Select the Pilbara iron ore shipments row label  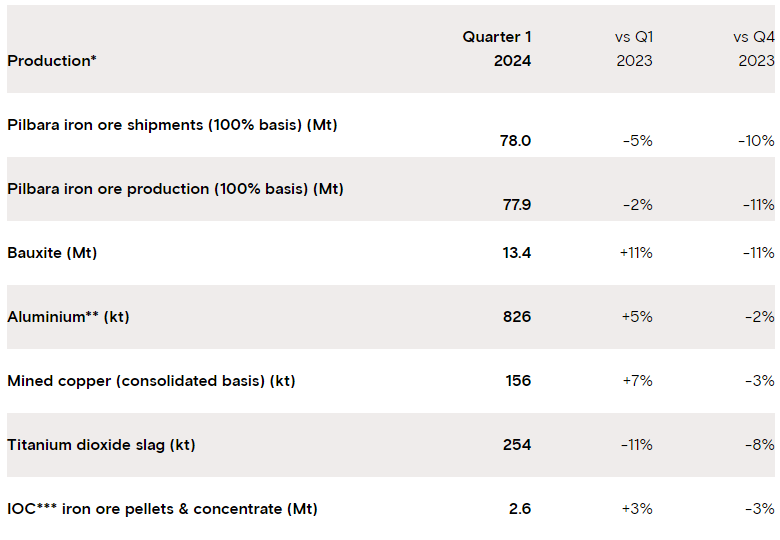172,125
